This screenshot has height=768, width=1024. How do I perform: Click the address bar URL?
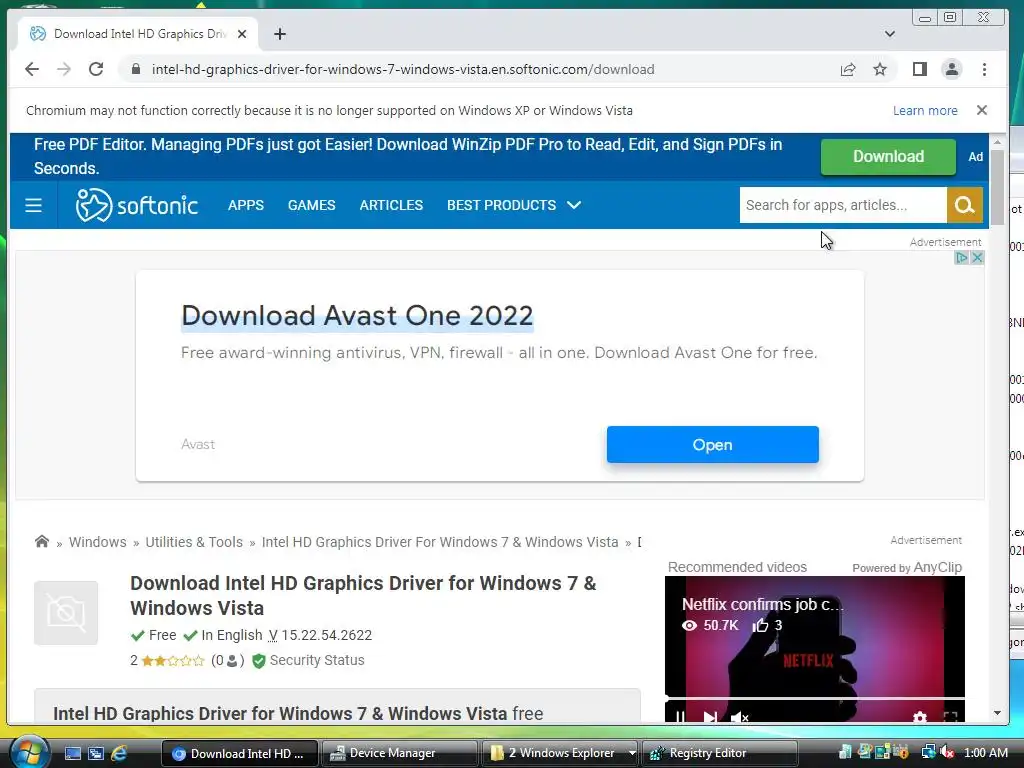[x=403, y=69]
